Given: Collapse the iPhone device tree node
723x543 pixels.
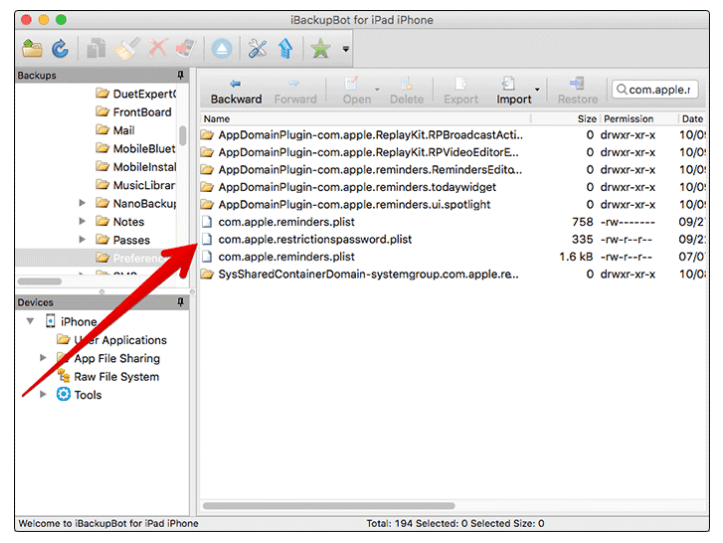Looking at the screenshot, I should tap(30, 321).
